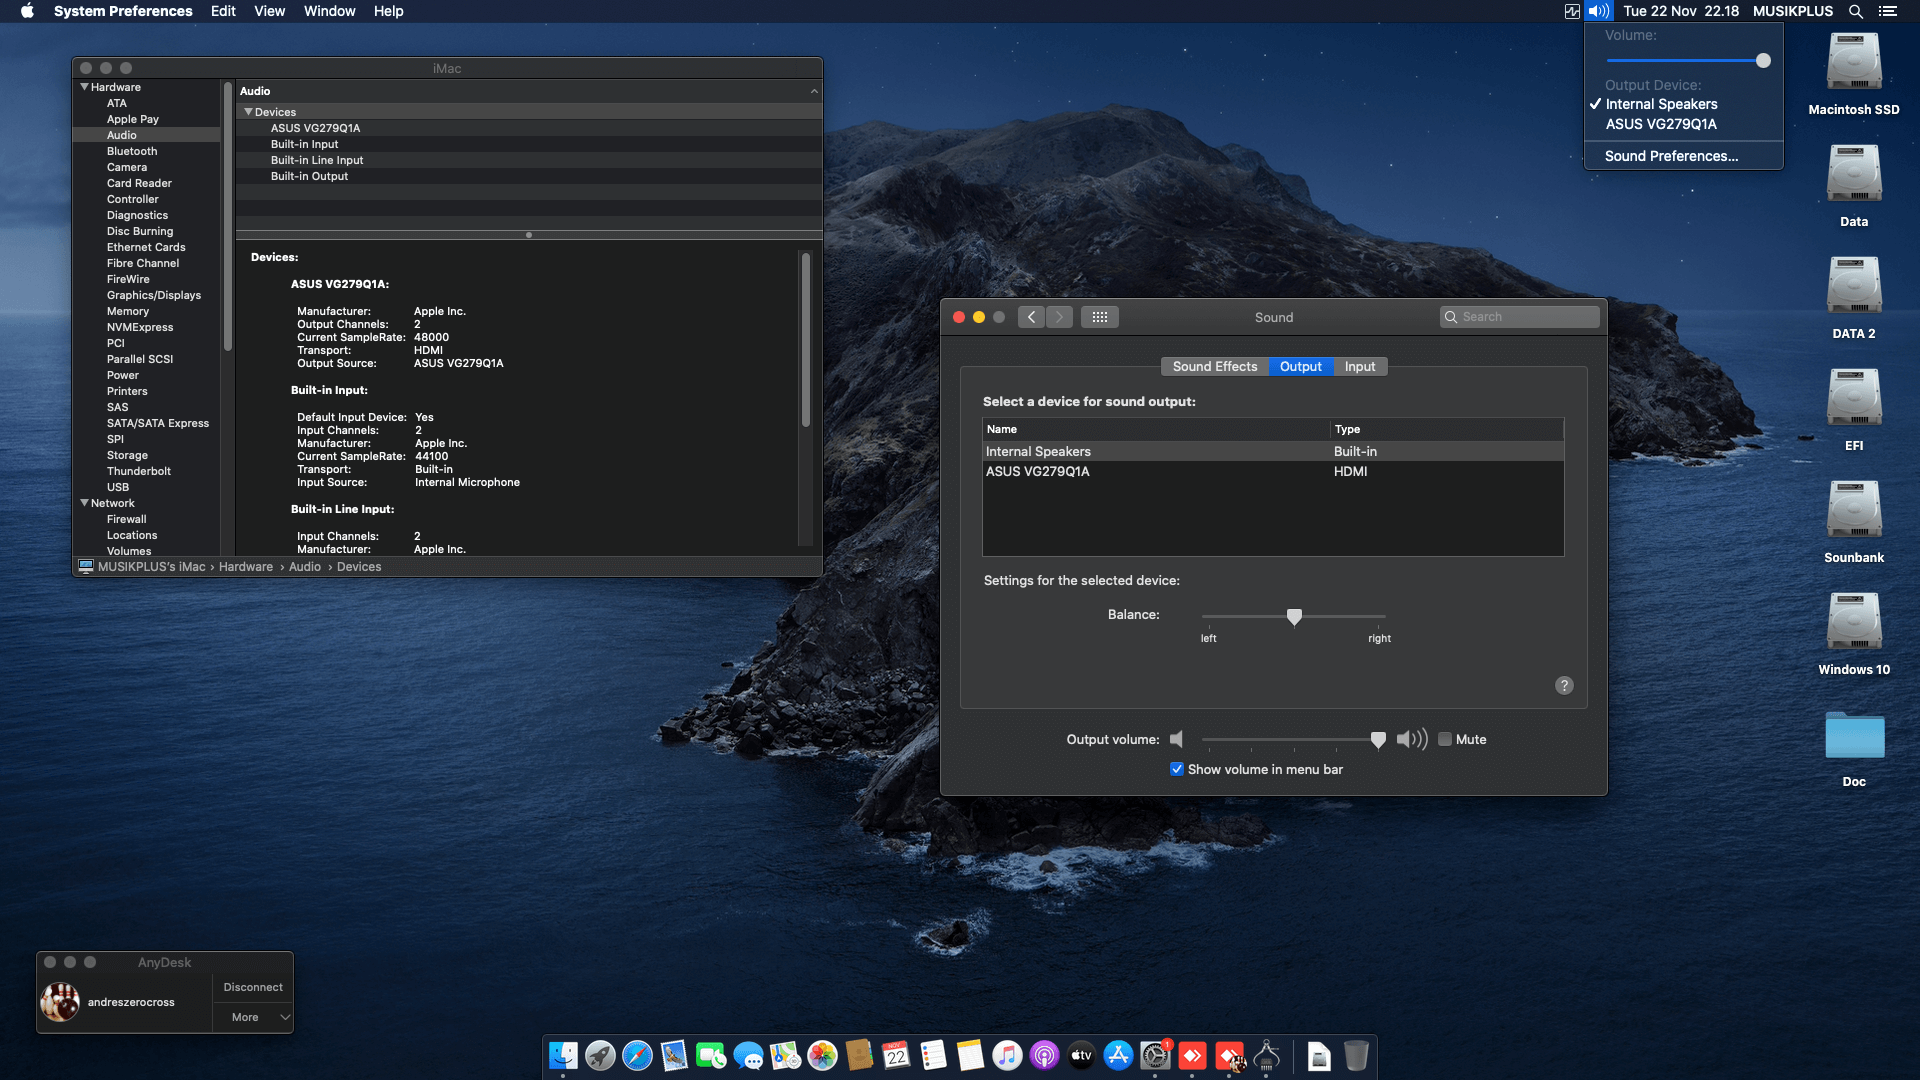Expand the More dropdown in AnyDesk

253,1017
